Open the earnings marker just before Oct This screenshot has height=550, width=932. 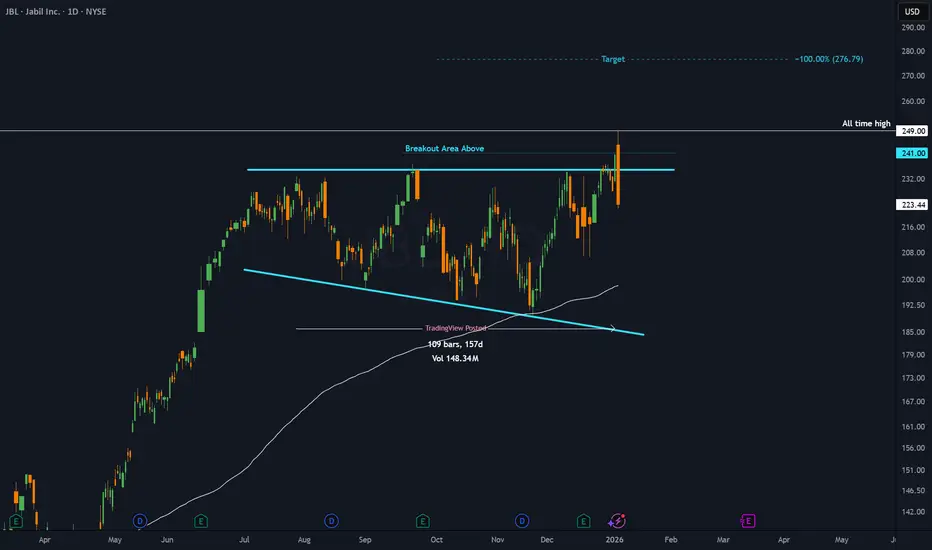(423, 521)
